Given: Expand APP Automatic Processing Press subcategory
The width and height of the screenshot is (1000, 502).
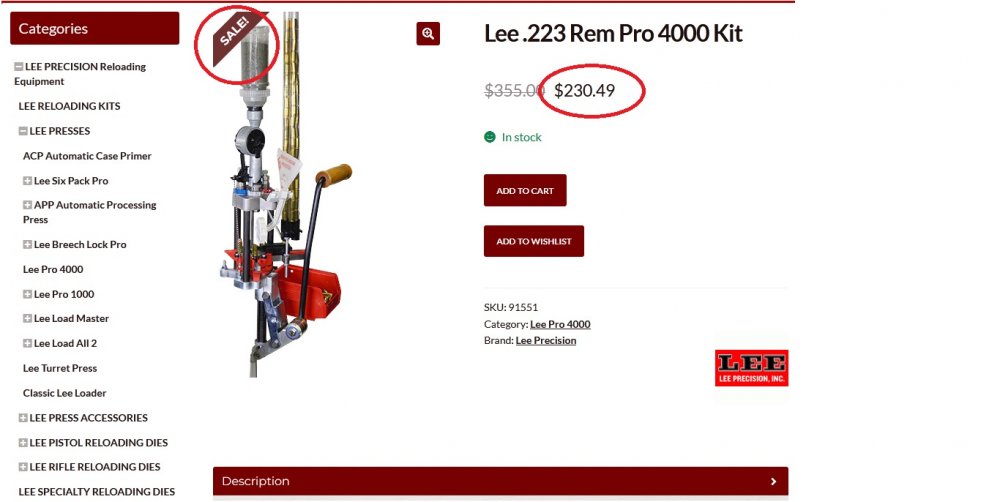Looking at the screenshot, I should pyautogui.click(x=27, y=205).
